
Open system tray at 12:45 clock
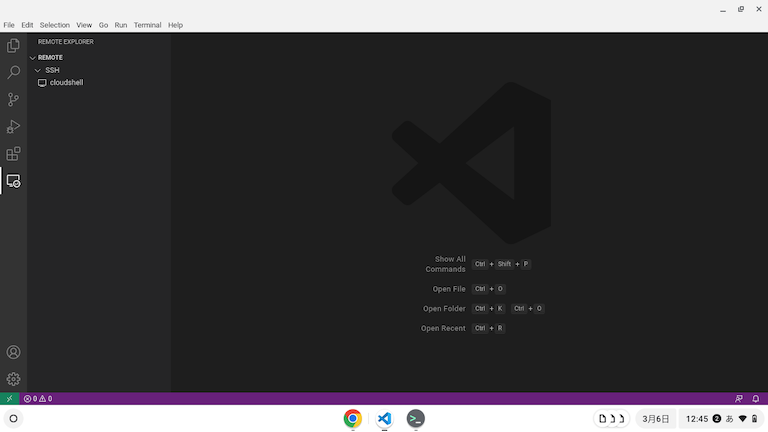697,419
